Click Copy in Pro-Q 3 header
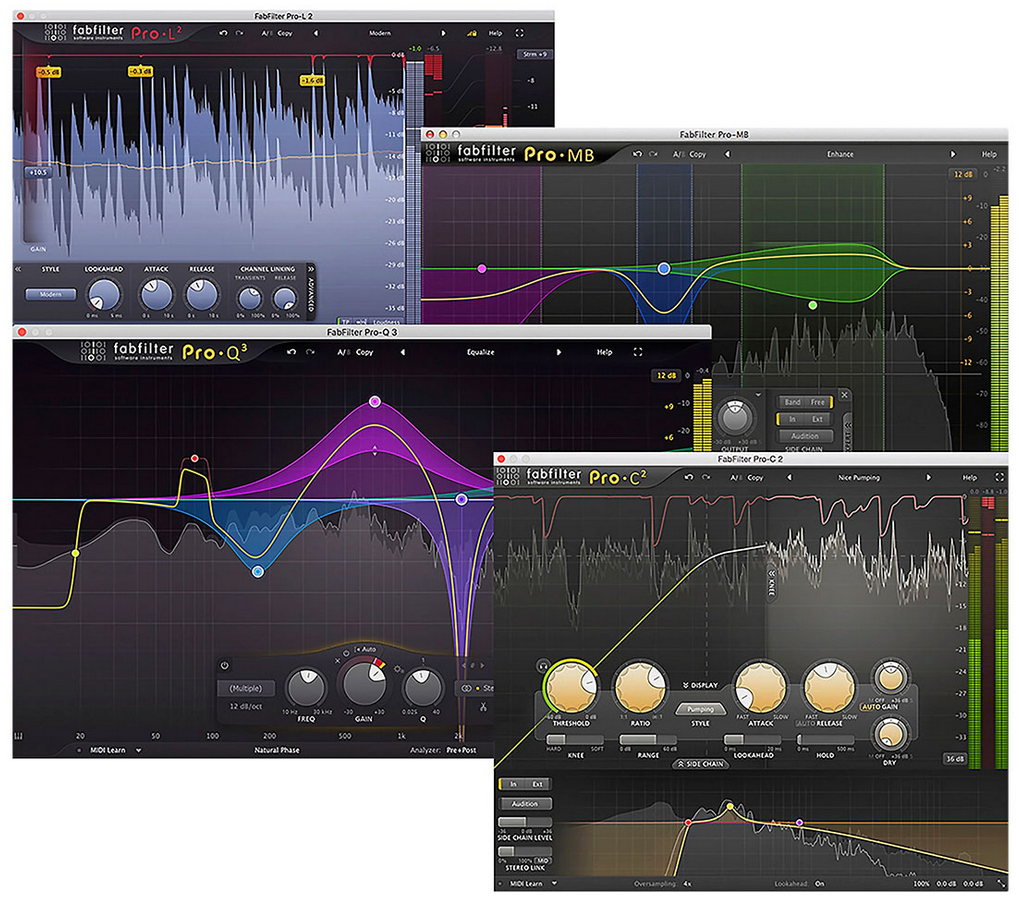 [x=365, y=352]
